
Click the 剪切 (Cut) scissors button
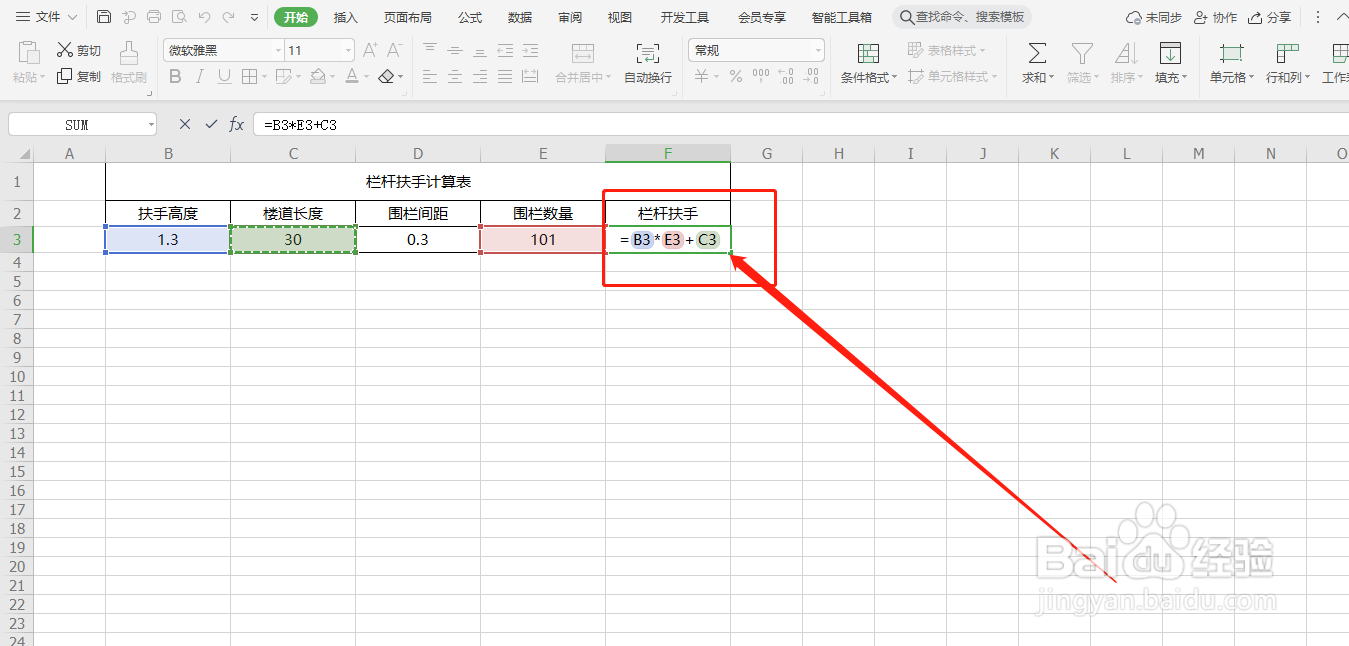coord(79,50)
